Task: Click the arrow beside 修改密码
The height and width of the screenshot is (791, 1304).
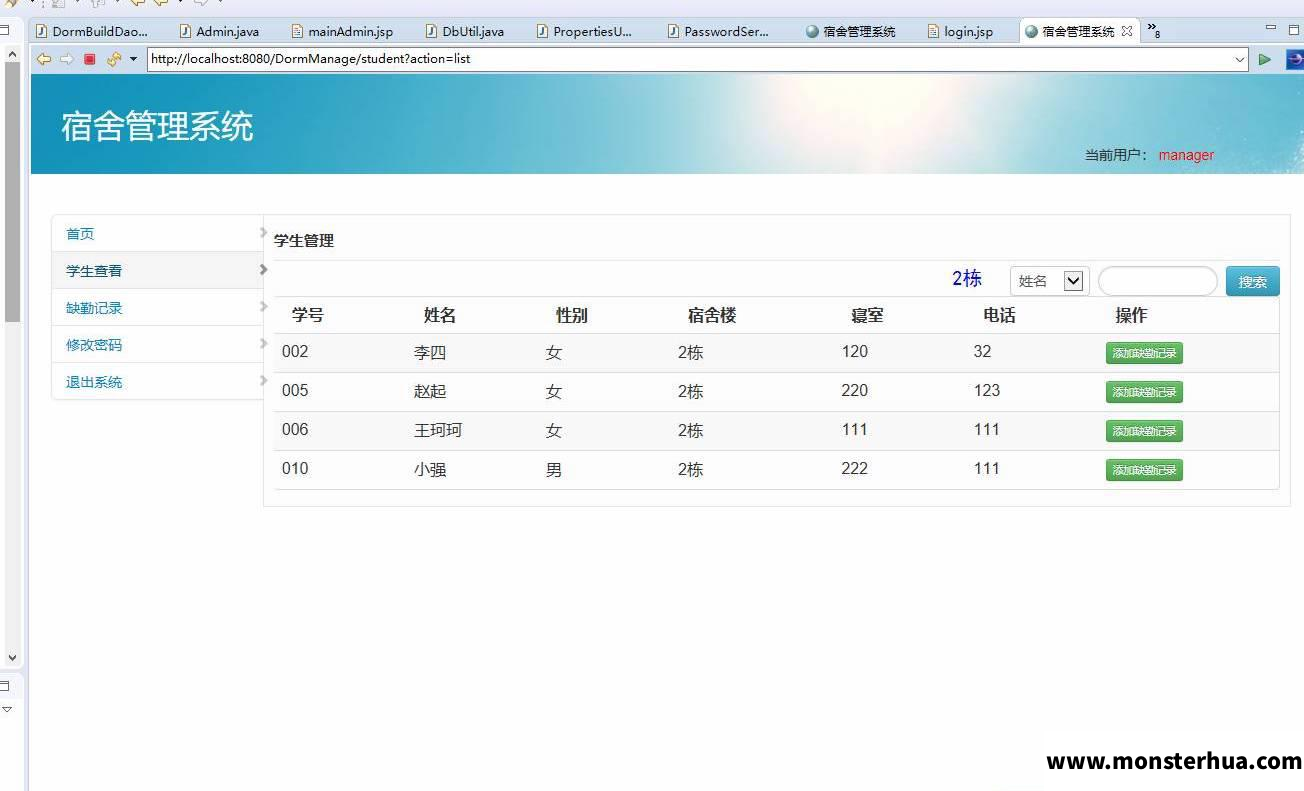Action: pyautogui.click(x=263, y=343)
